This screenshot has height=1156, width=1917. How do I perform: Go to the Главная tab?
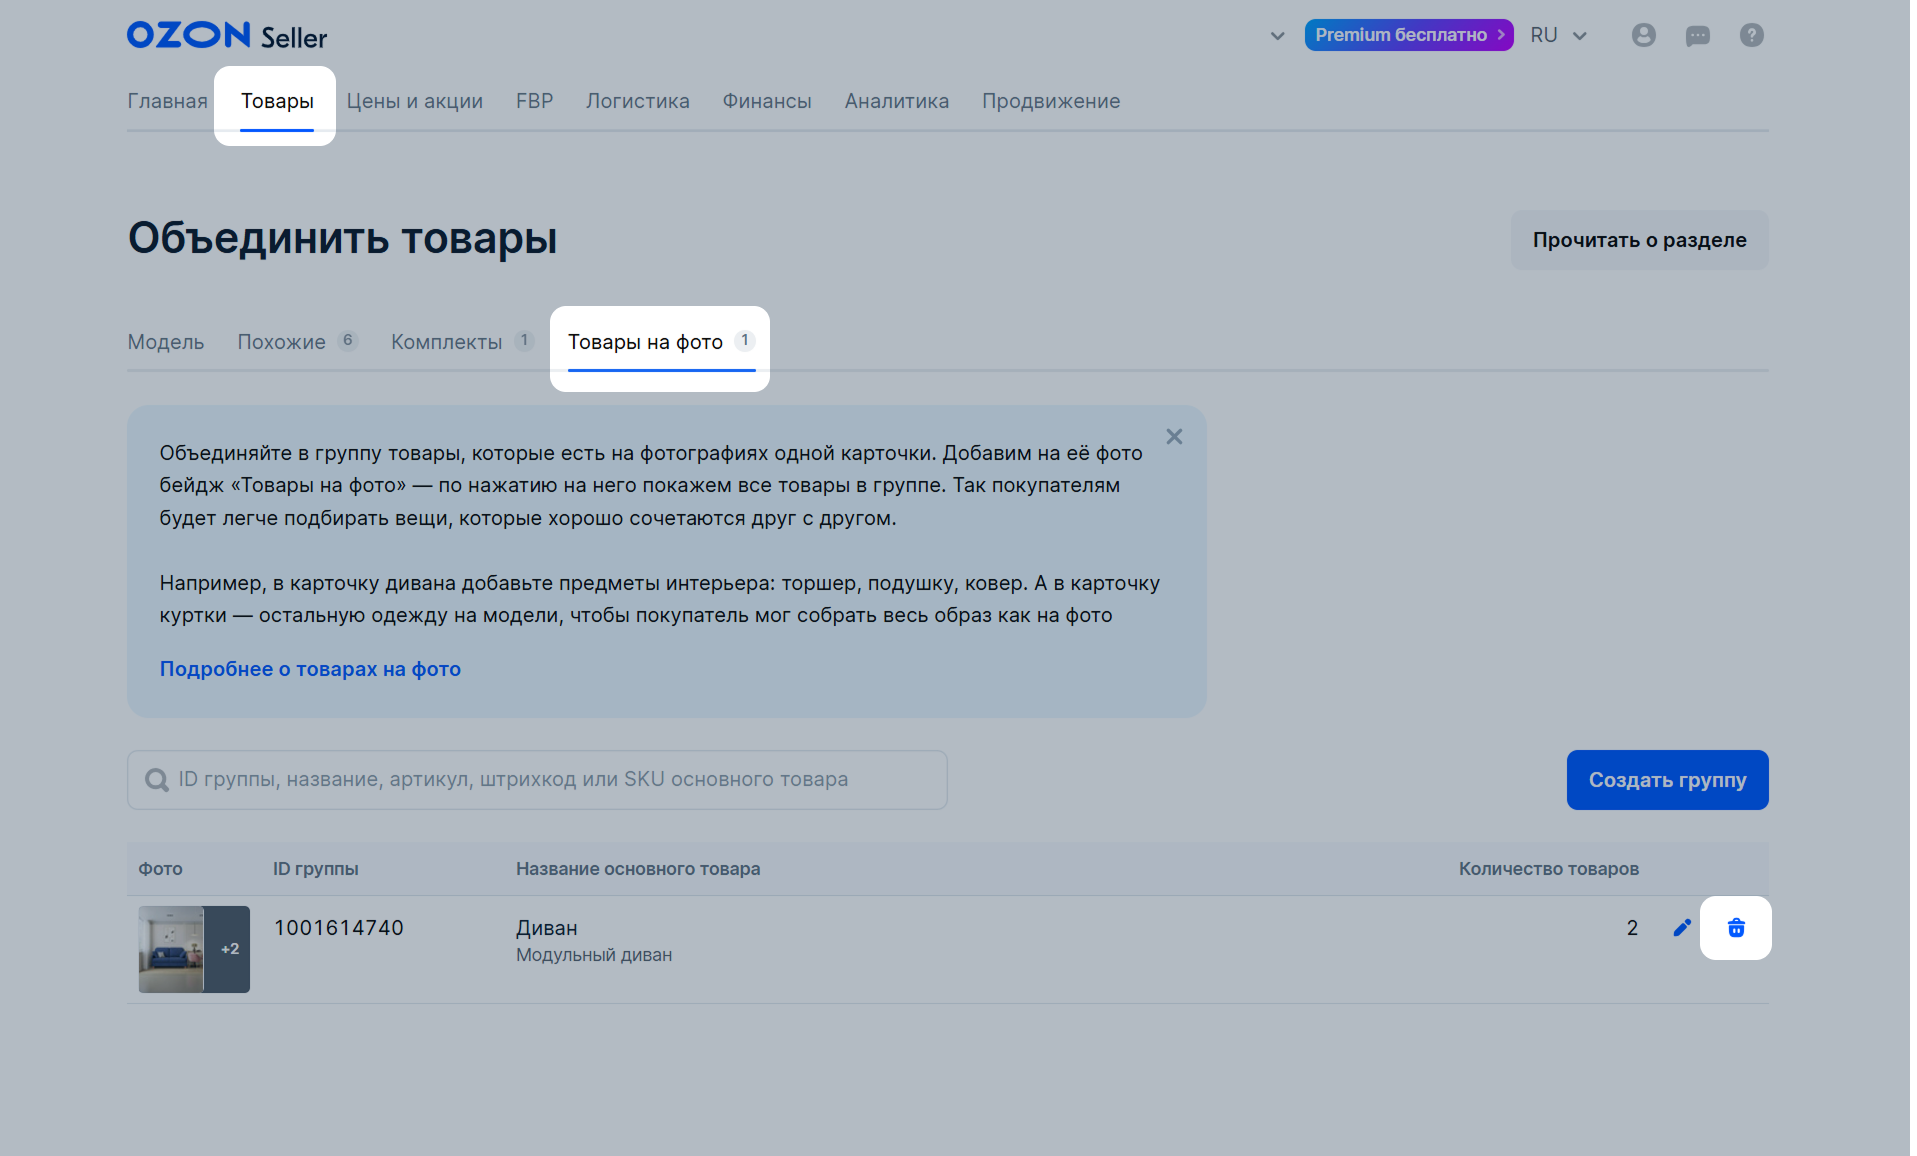coord(167,101)
